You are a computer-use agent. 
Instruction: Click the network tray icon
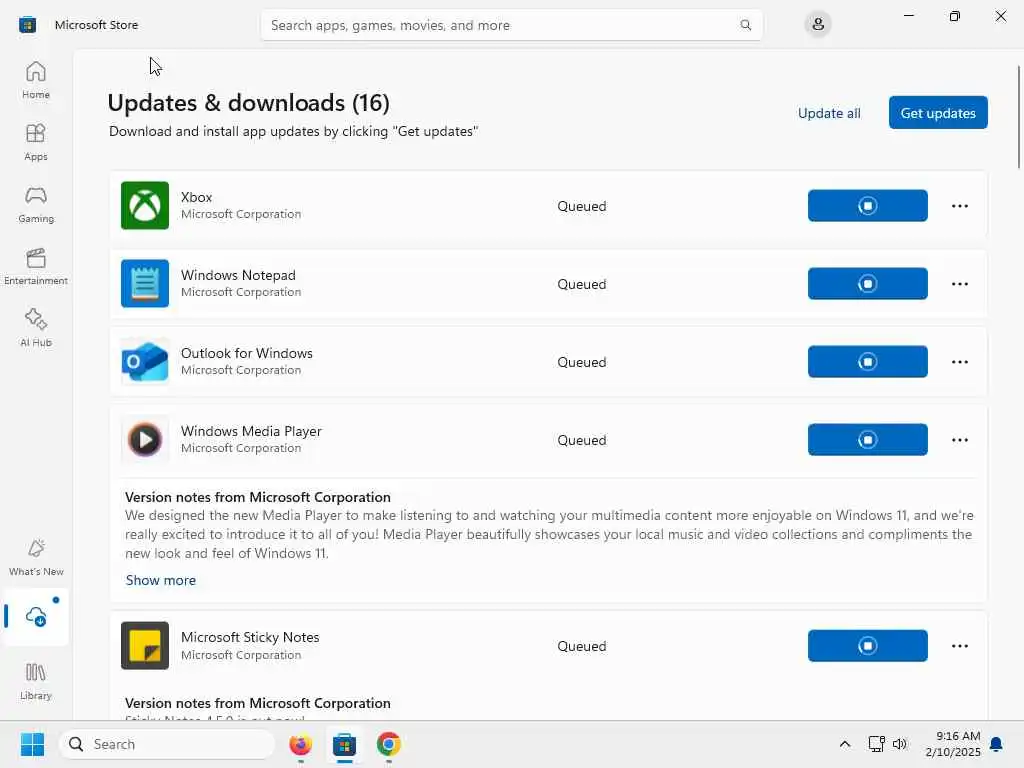876,744
